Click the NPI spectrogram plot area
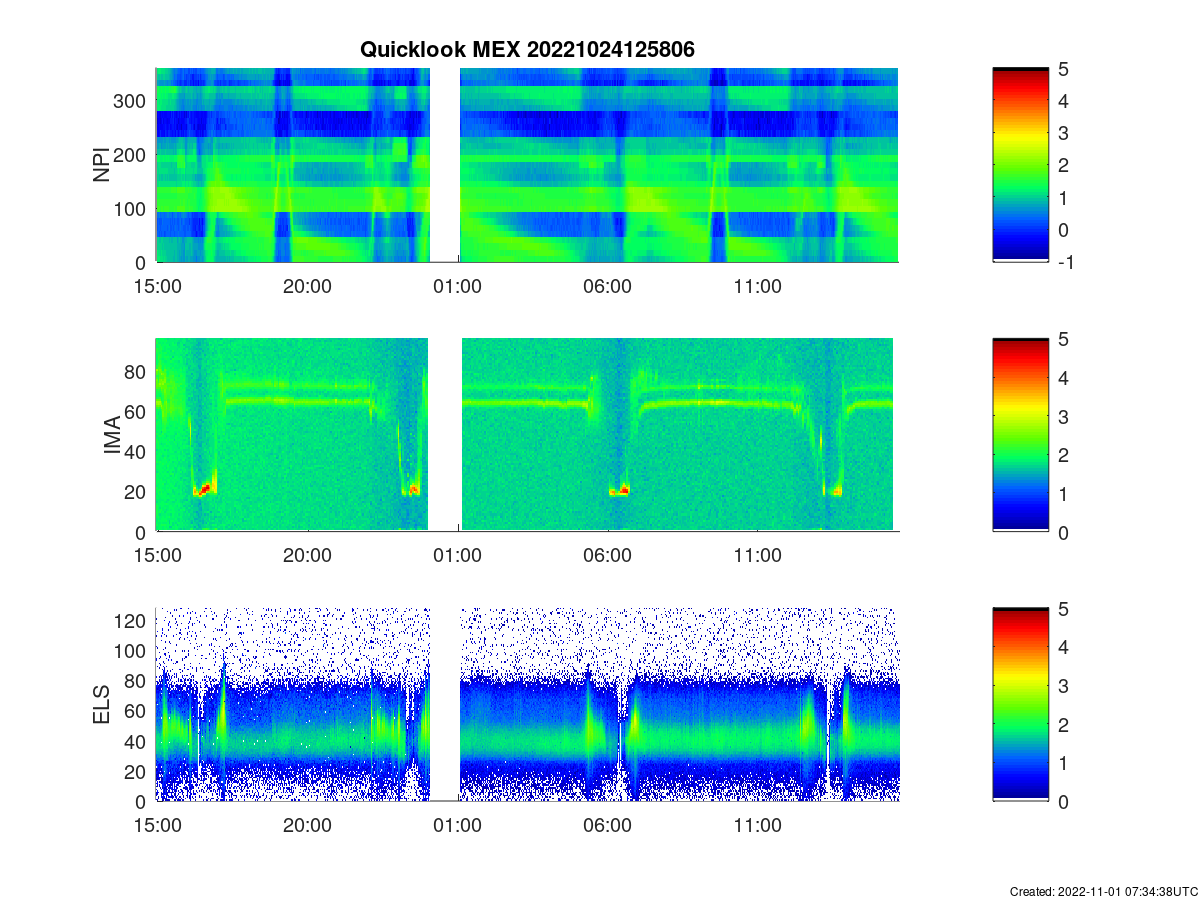The width and height of the screenshot is (1200, 900). [527, 165]
